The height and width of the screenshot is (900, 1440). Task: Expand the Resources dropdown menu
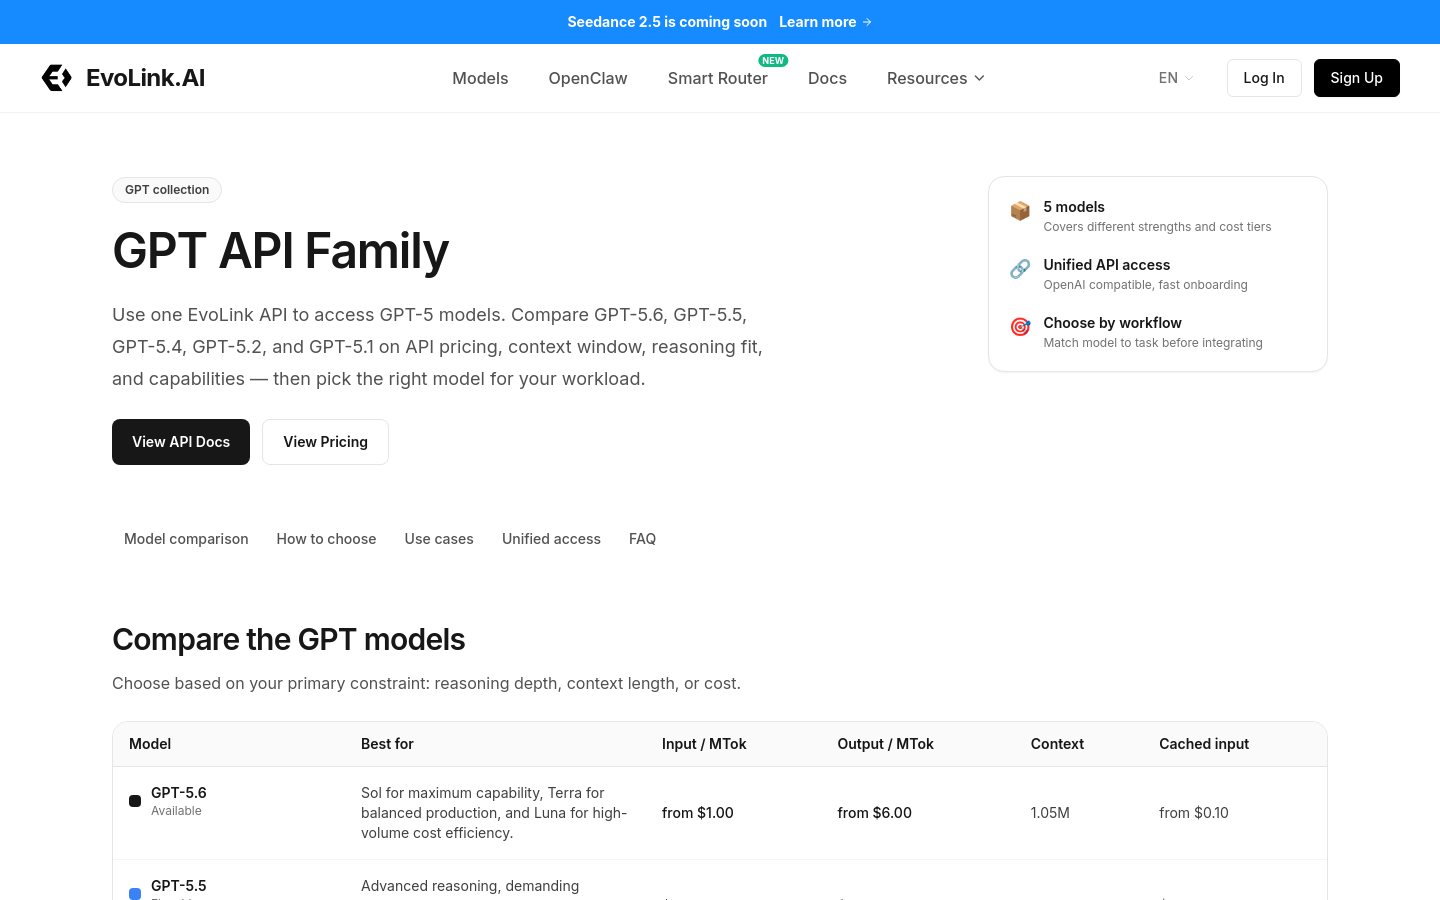[x=936, y=78]
